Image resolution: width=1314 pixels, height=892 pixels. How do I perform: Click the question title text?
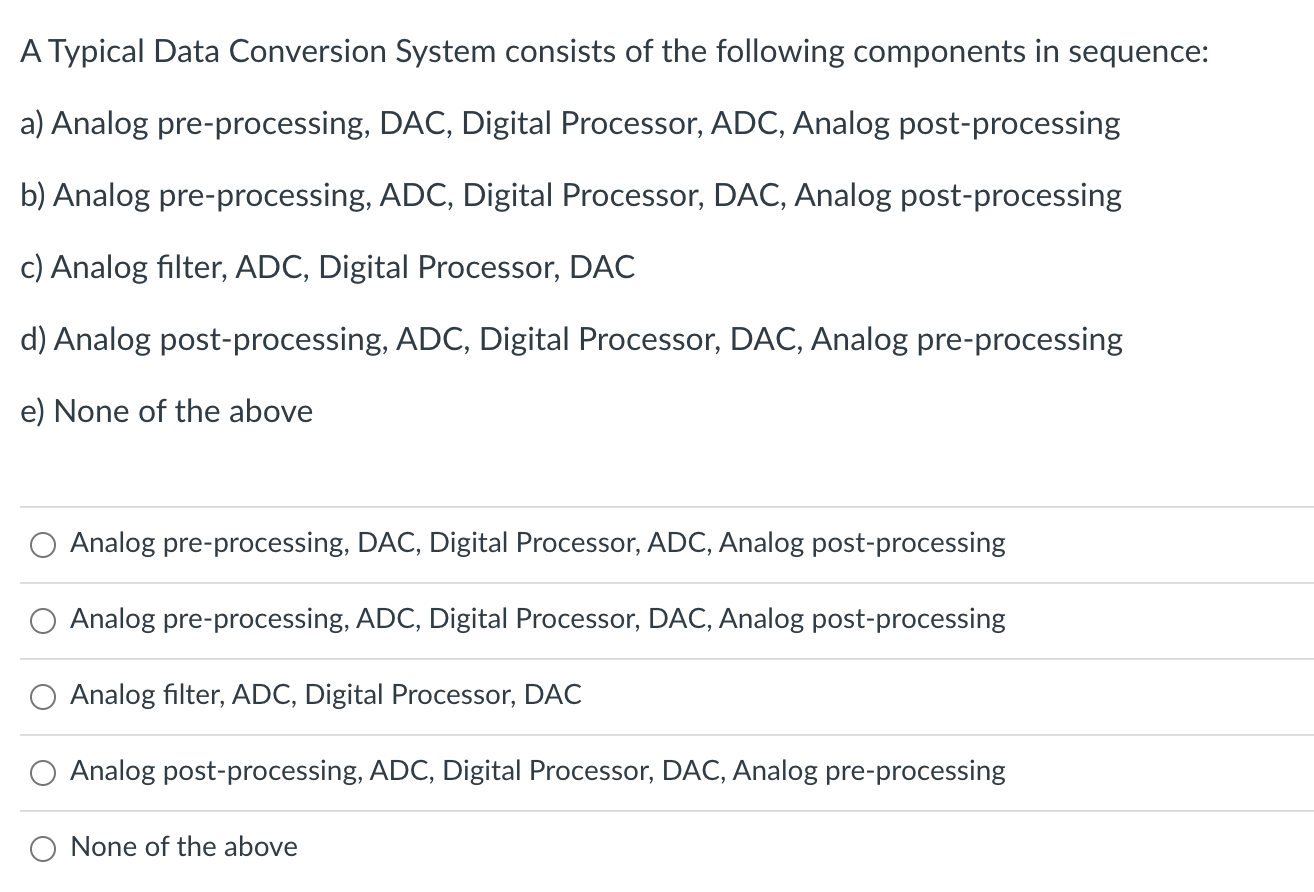pos(613,51)
